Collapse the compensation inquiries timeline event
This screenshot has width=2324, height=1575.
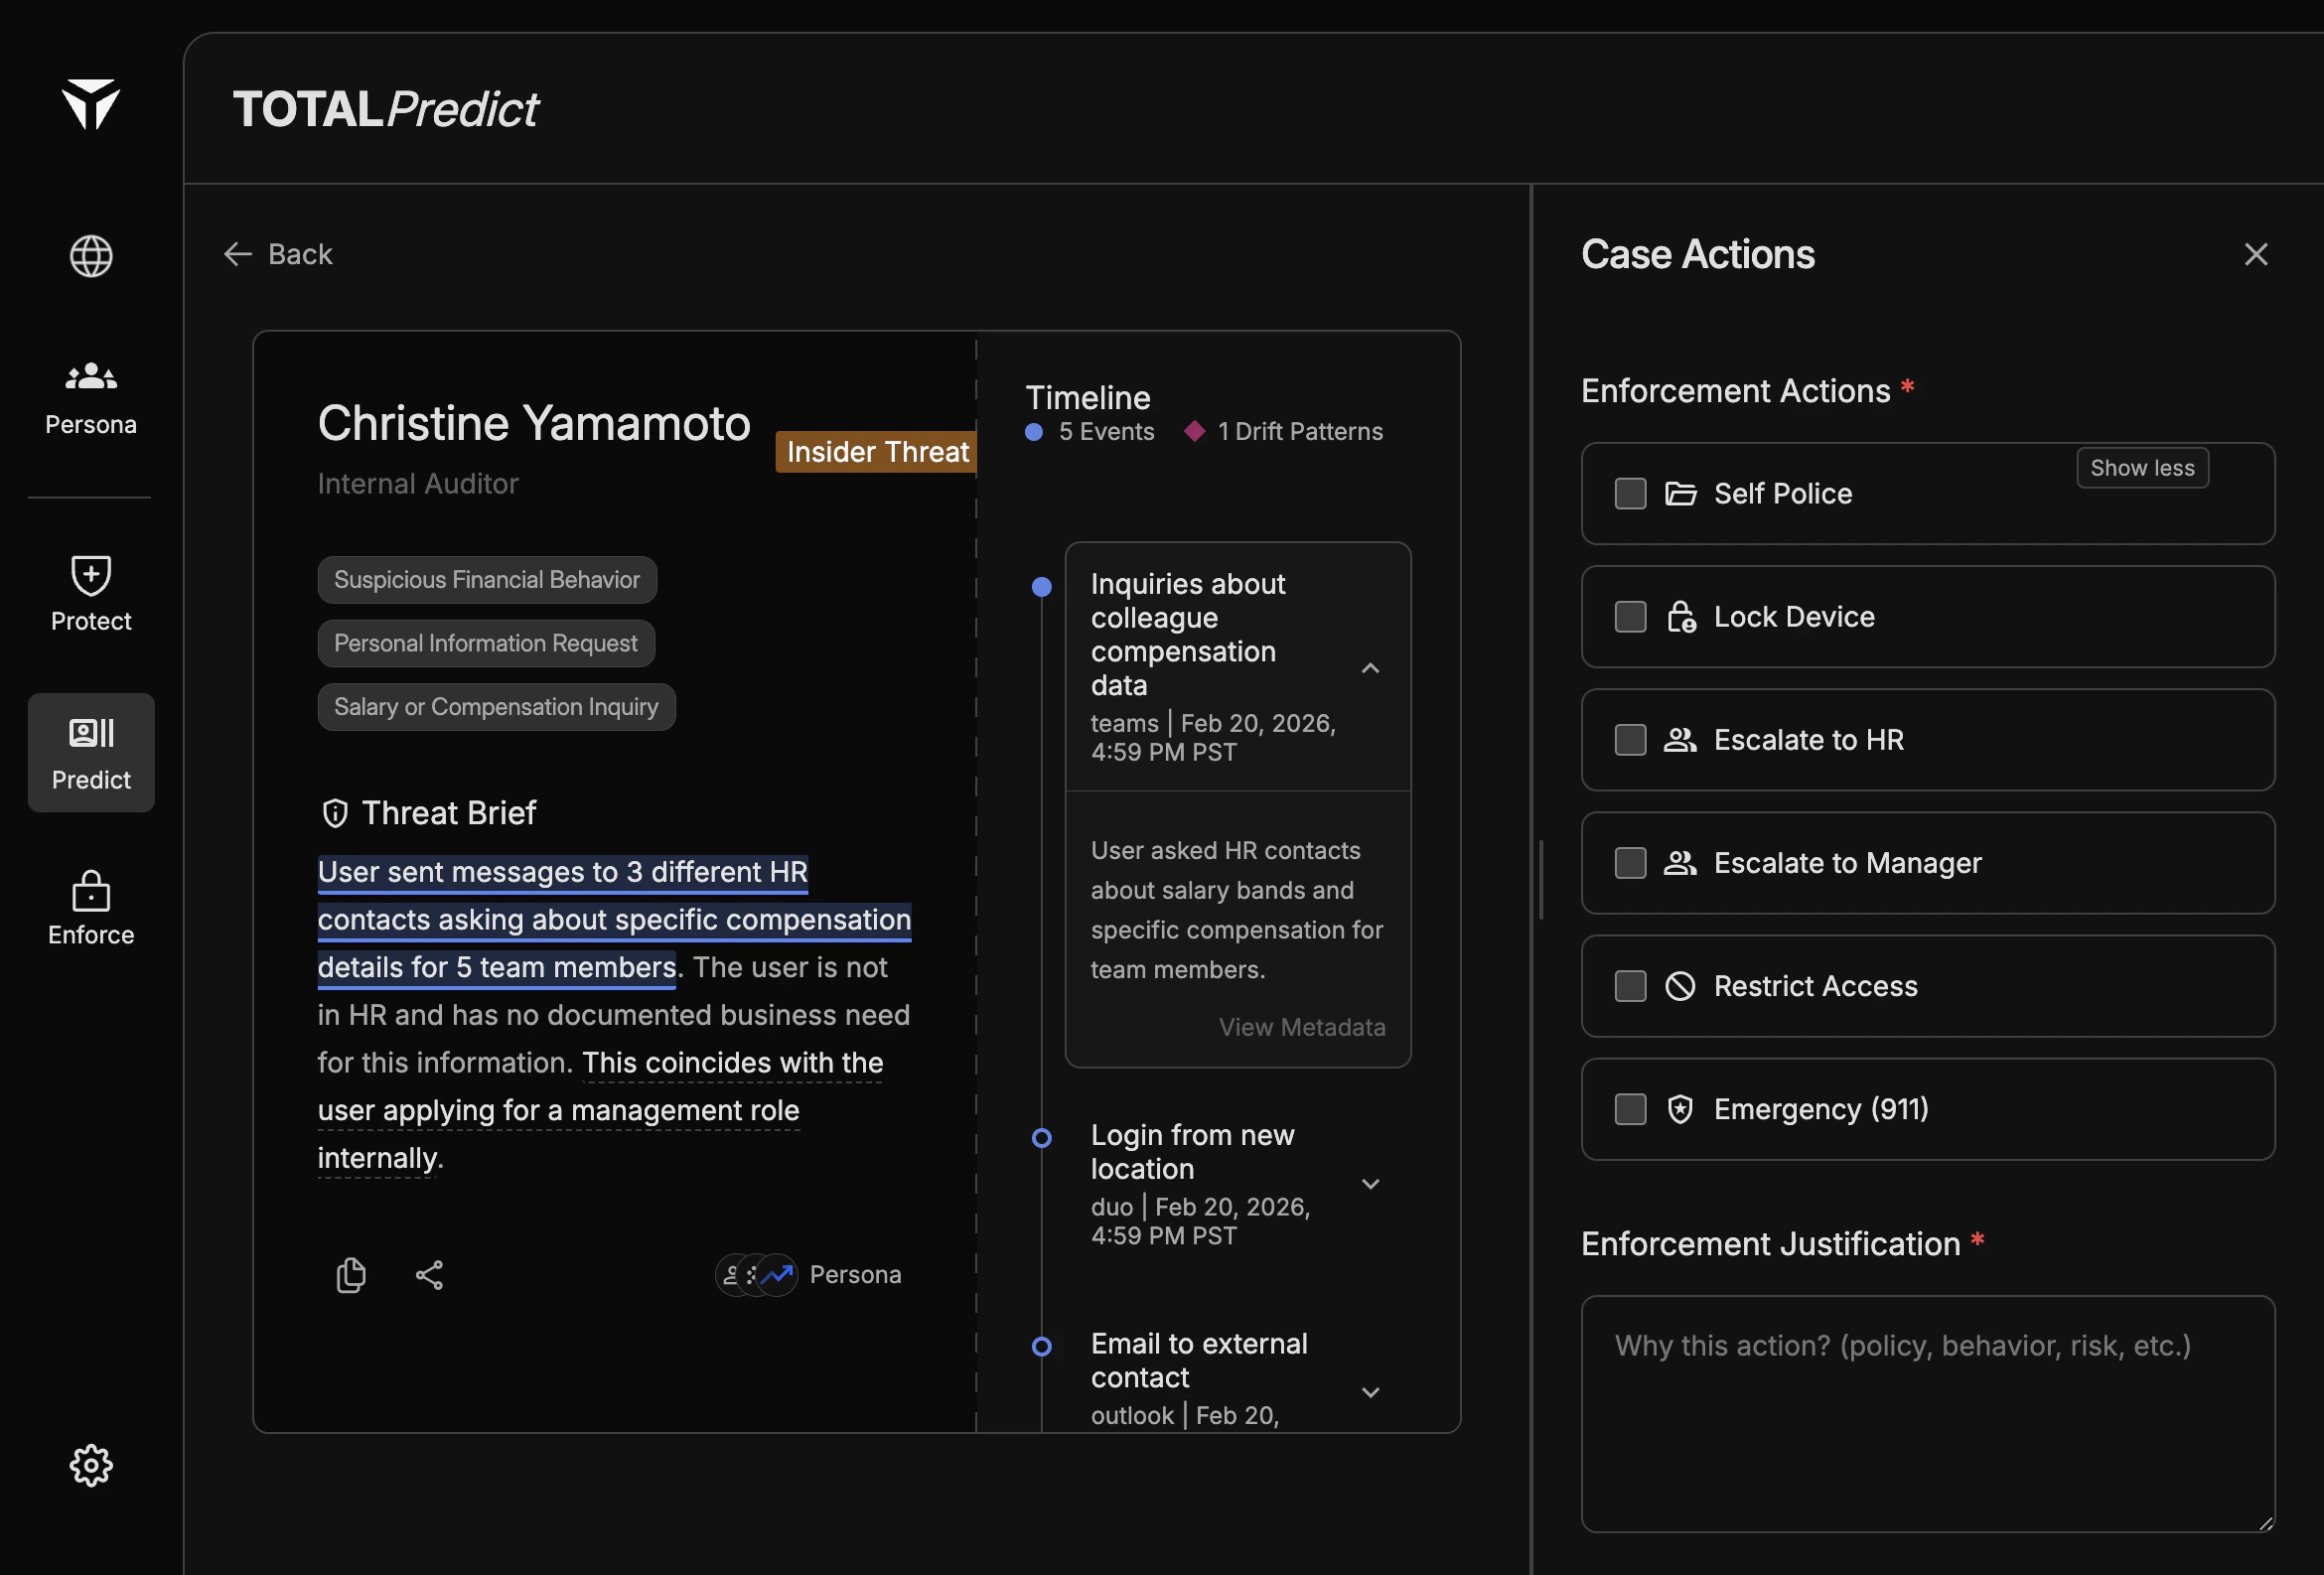tap(1370, 668)
